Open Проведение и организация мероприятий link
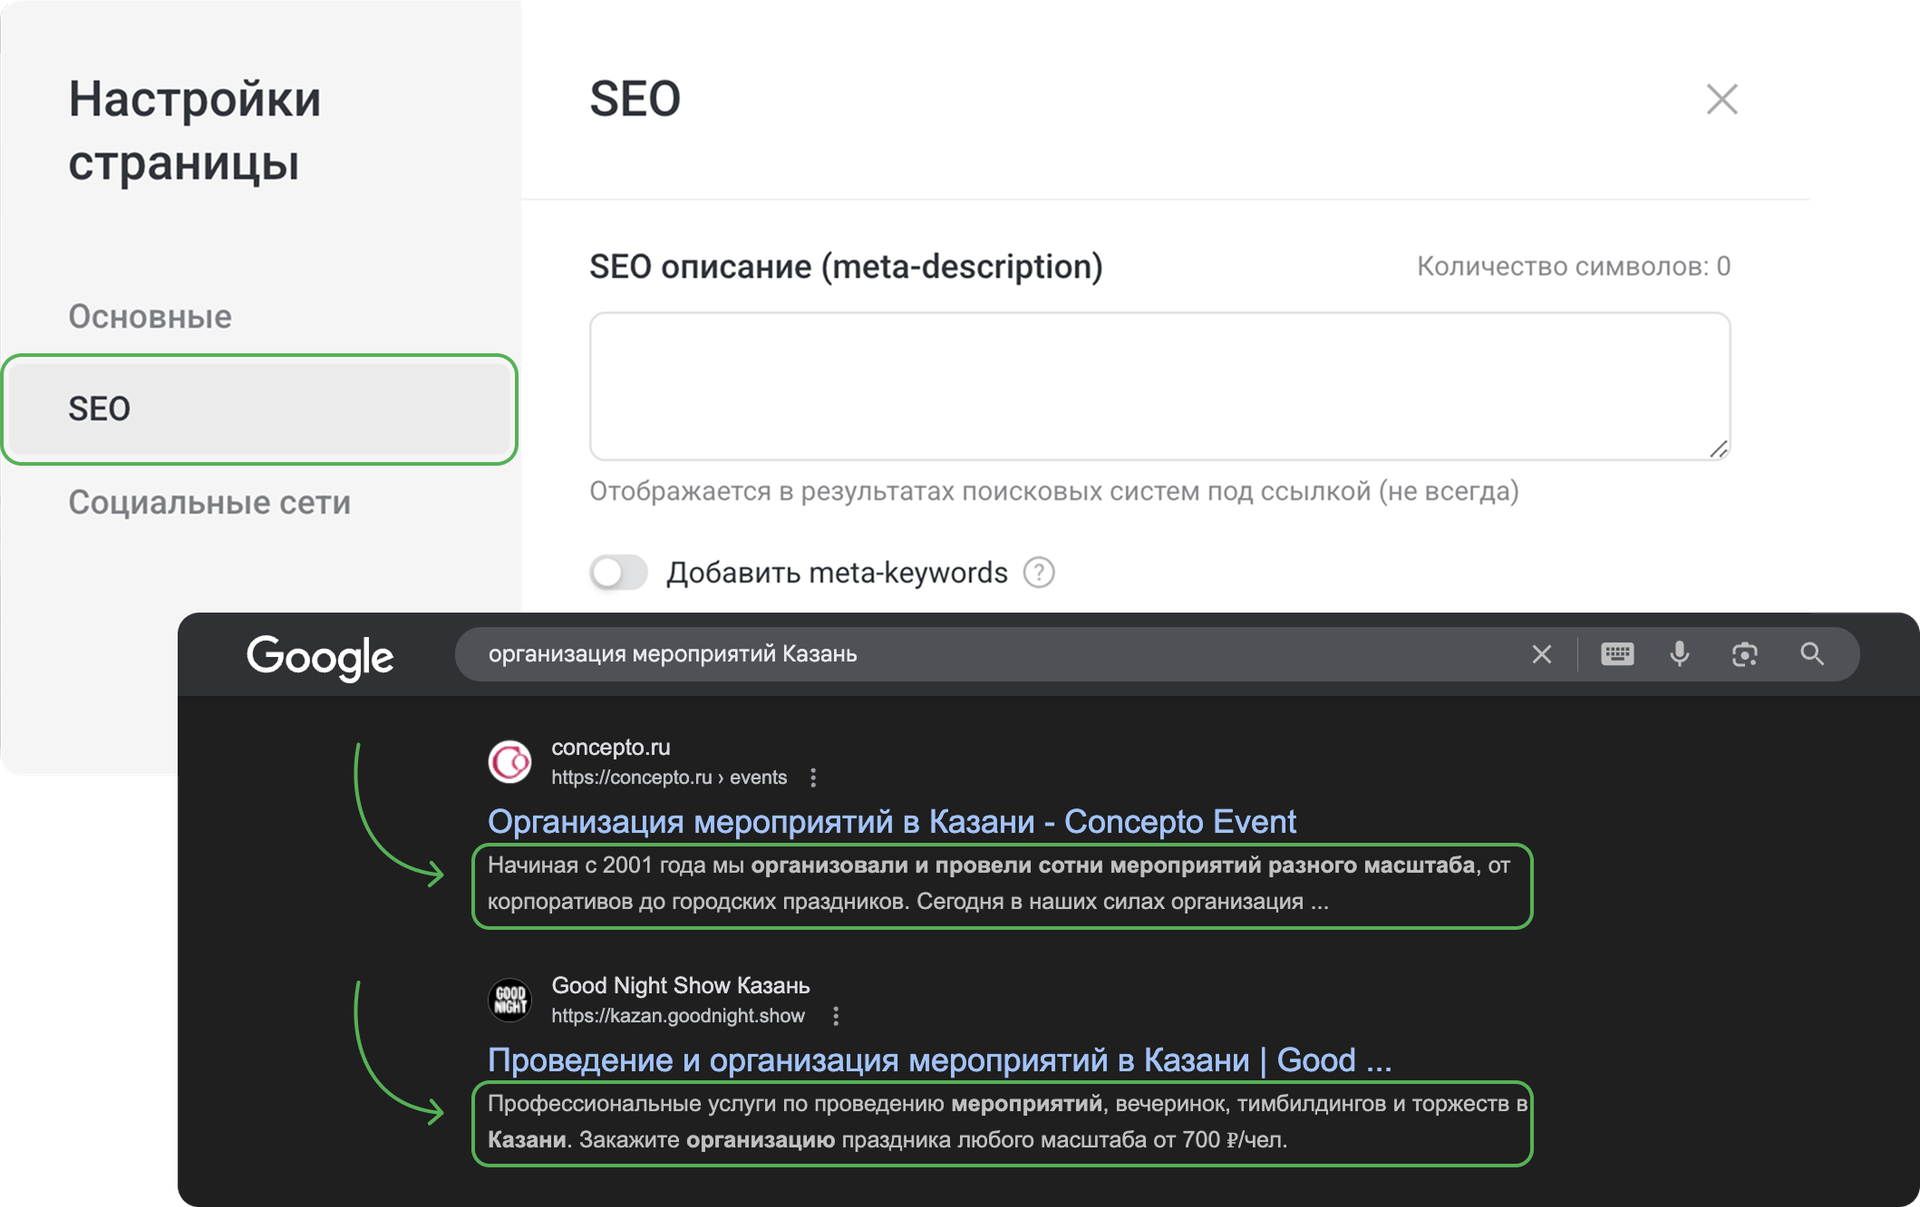 (939, 1060)
